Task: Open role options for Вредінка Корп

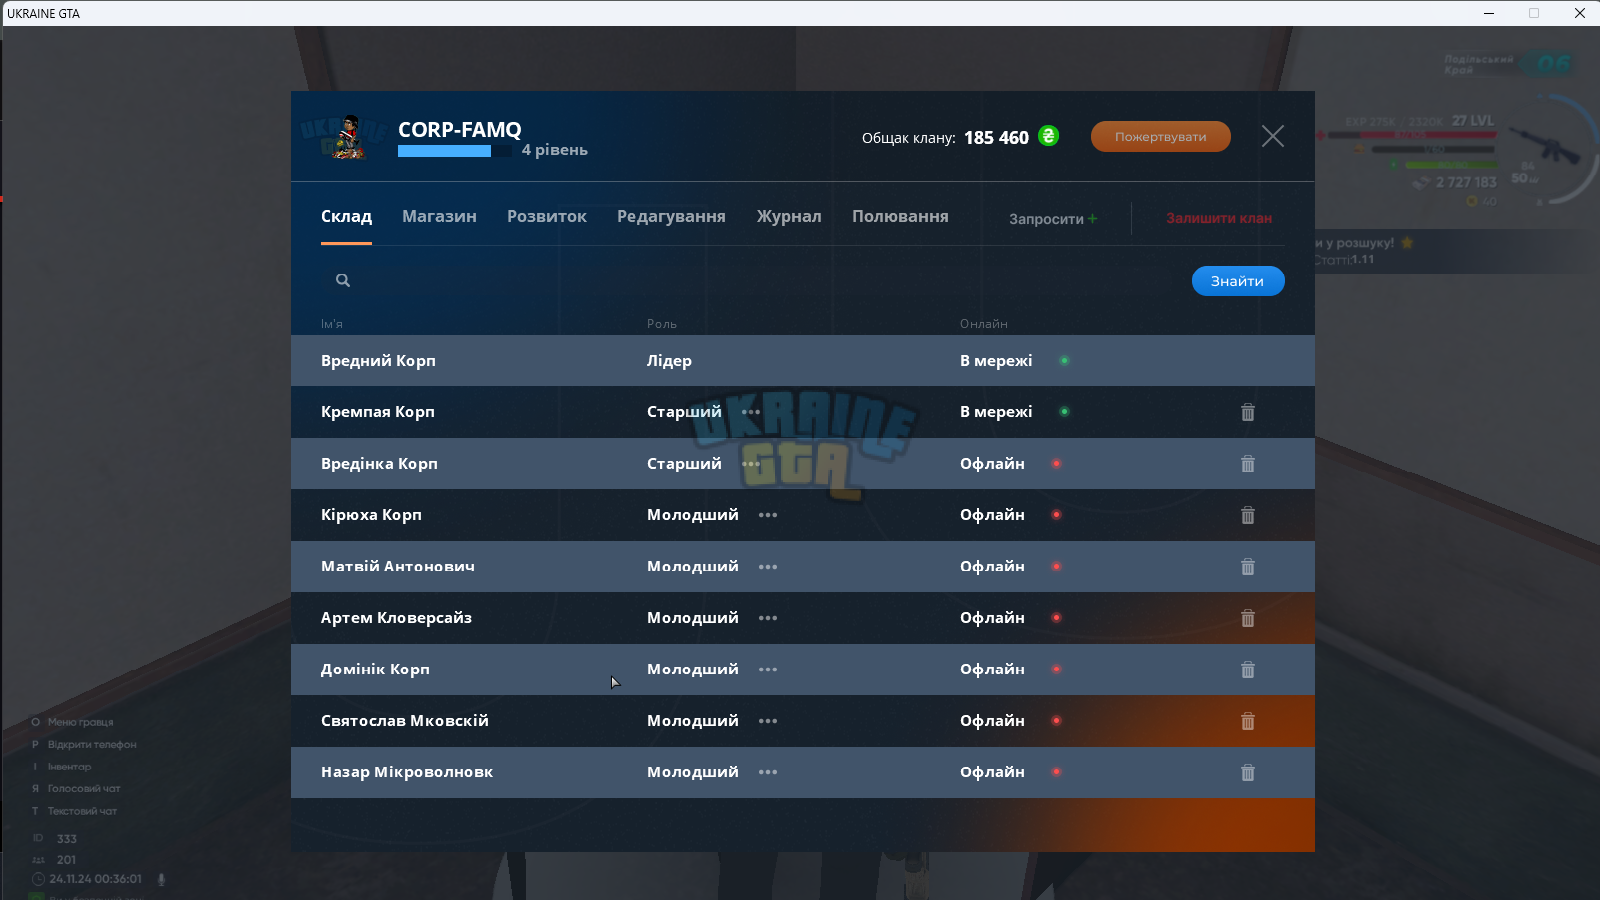Action: pos(751,464)
